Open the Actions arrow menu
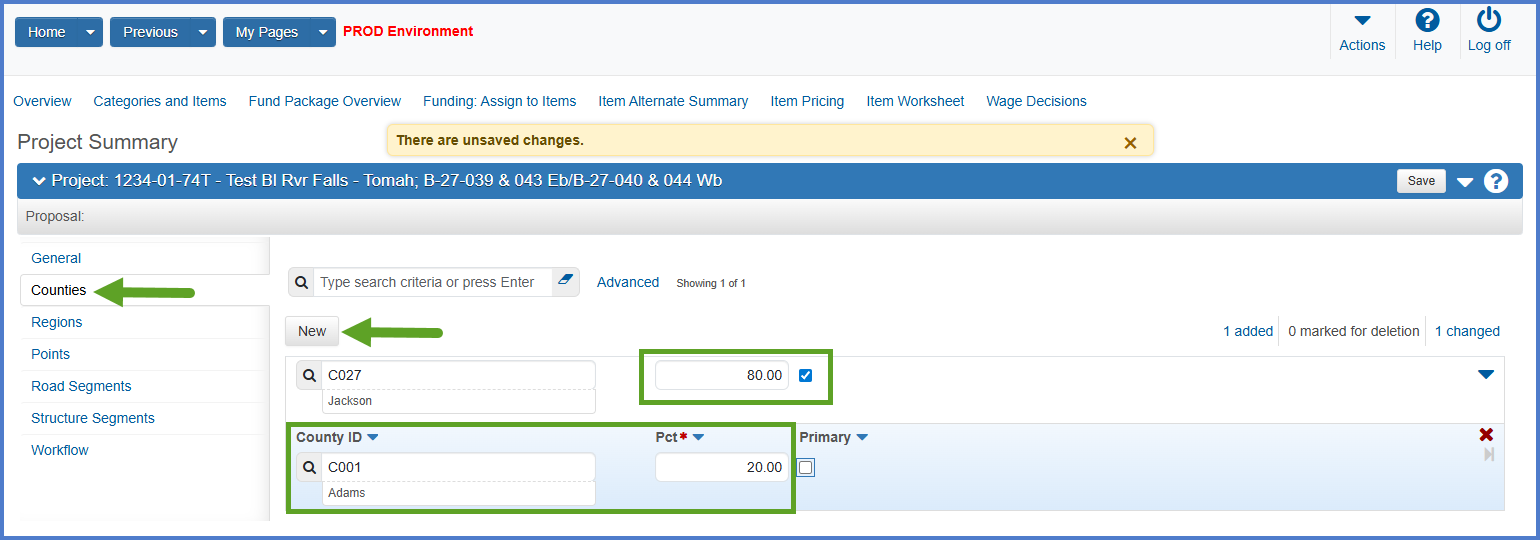The image size is (1540, 540). [x=1362, y=21]
